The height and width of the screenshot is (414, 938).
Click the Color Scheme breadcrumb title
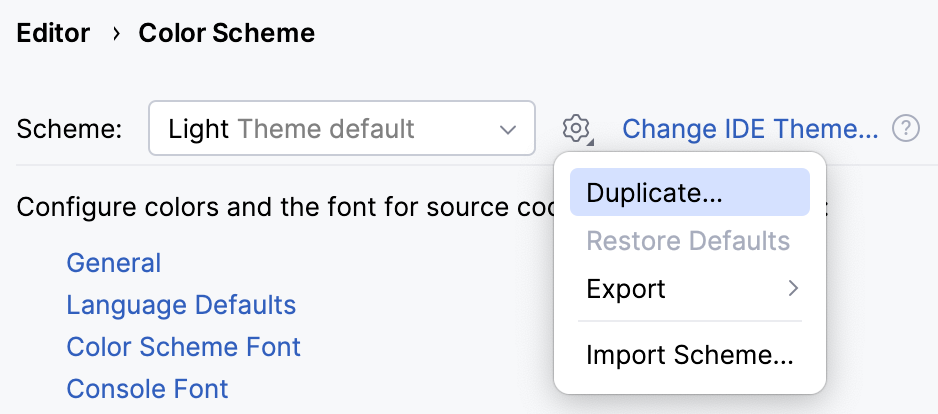pos(227,34)
